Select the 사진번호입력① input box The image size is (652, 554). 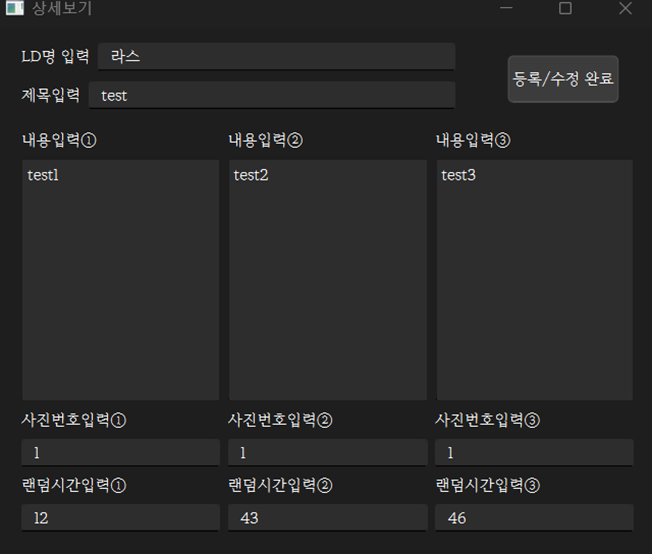[120, 452]
